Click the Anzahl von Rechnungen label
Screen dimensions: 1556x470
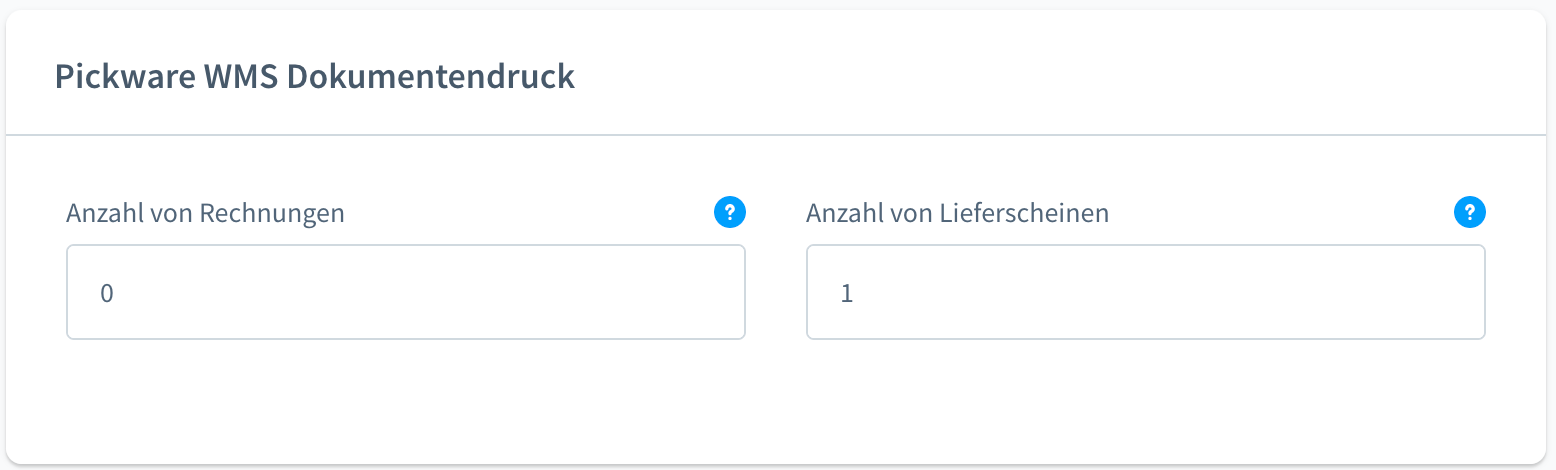click(205, 213)
